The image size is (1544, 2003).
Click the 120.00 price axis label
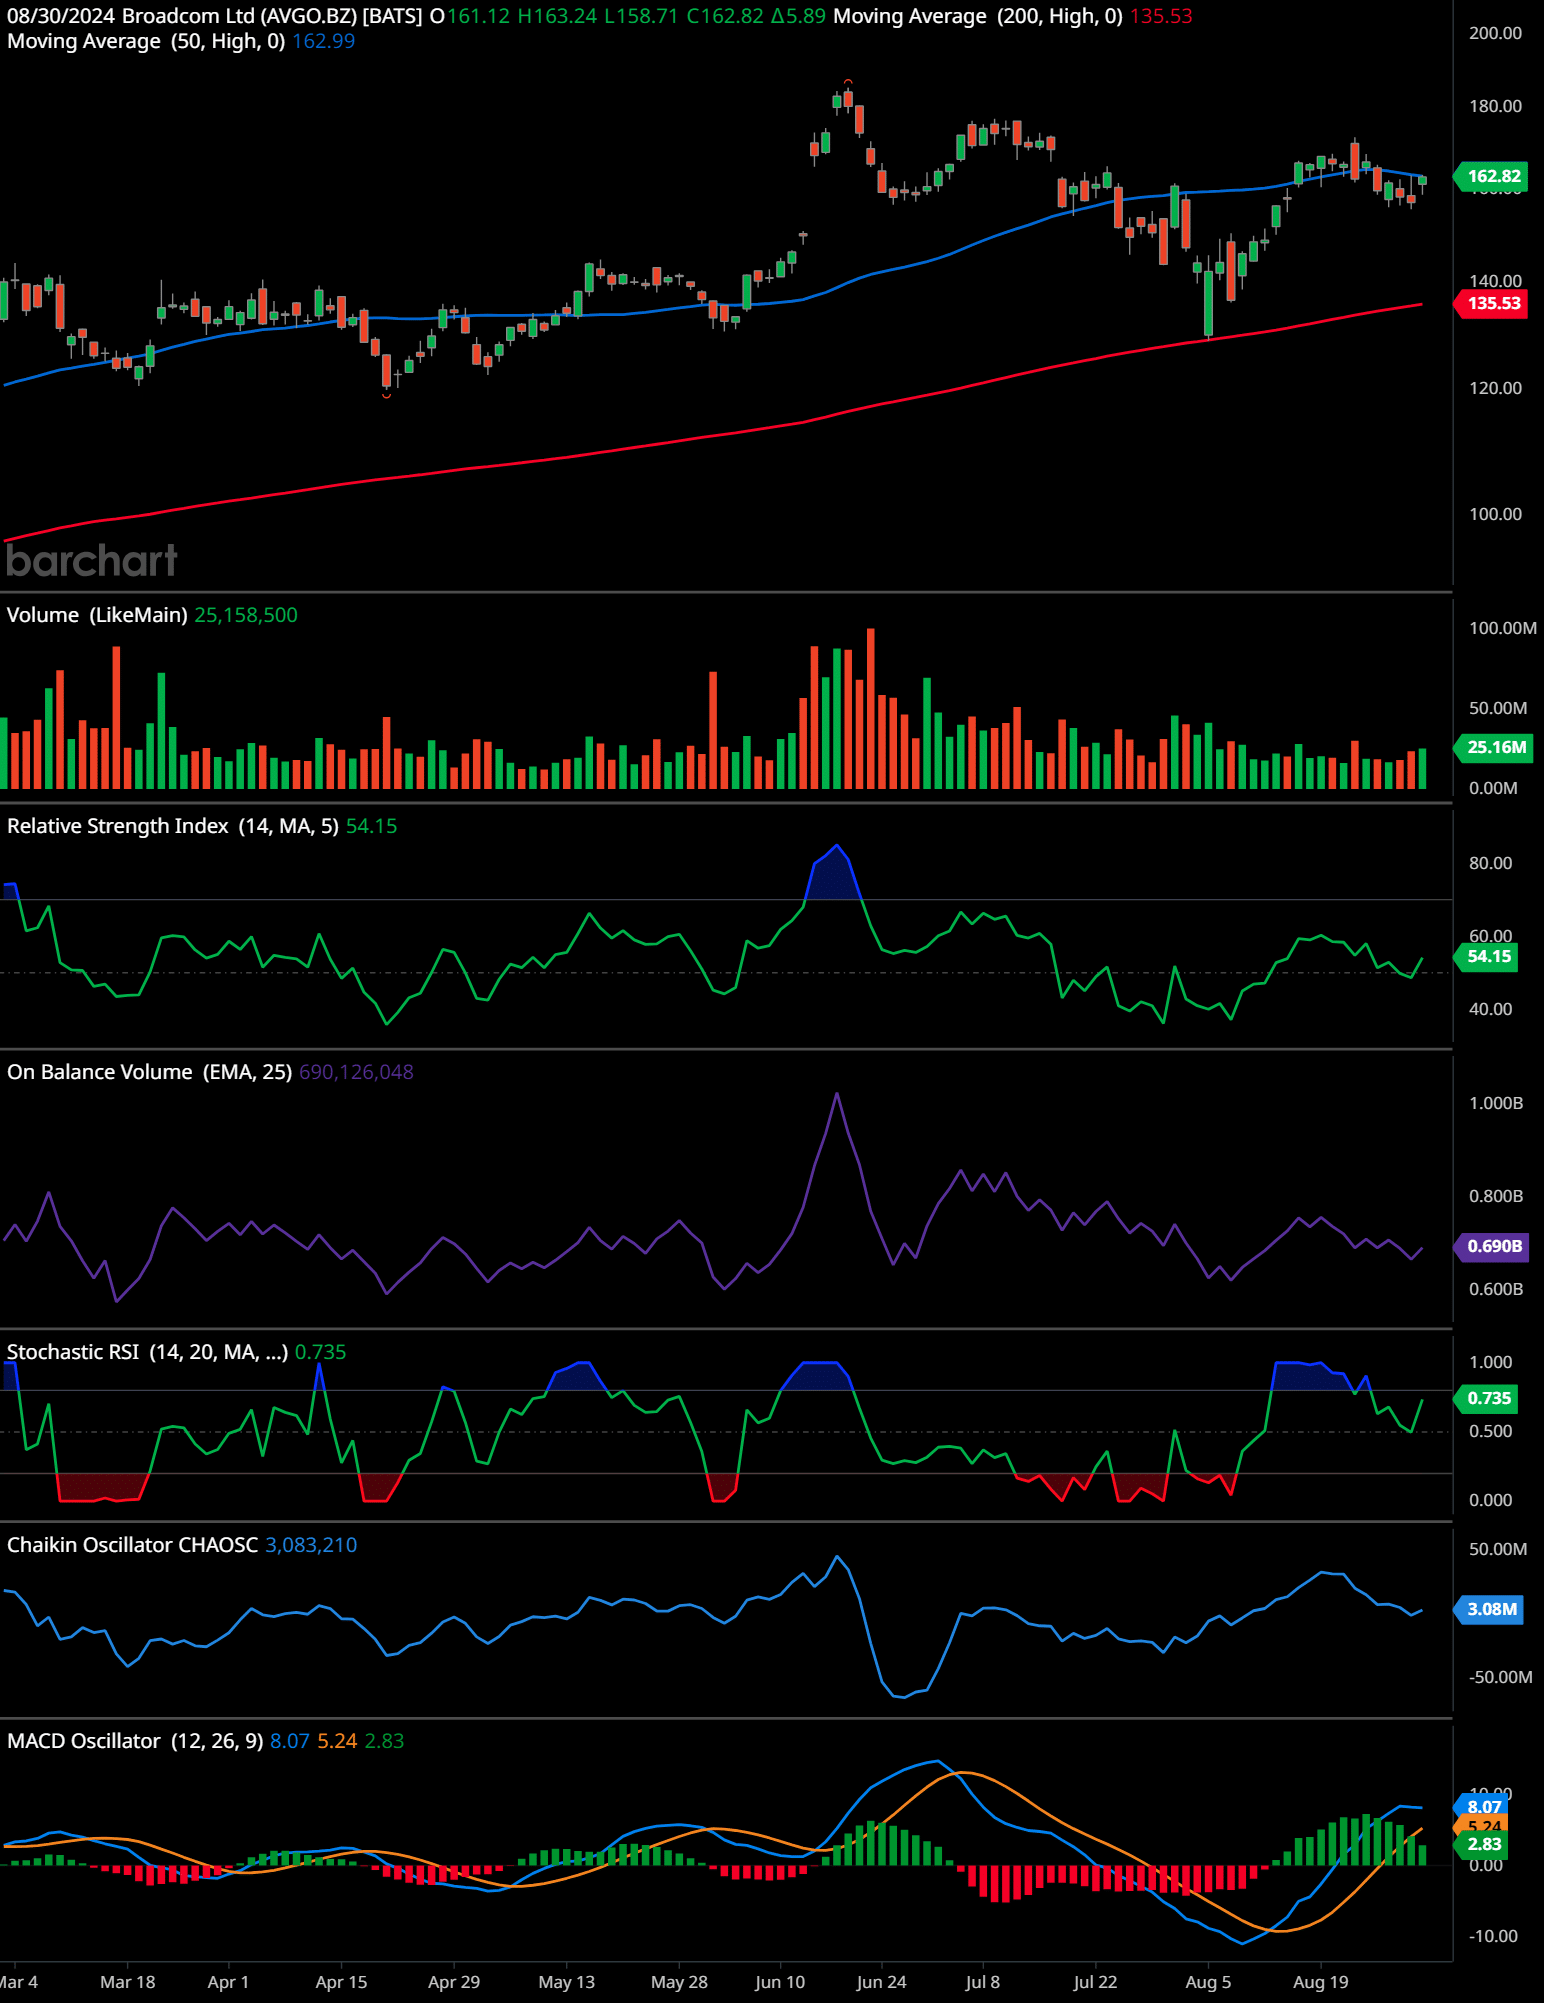(1495, 388)
